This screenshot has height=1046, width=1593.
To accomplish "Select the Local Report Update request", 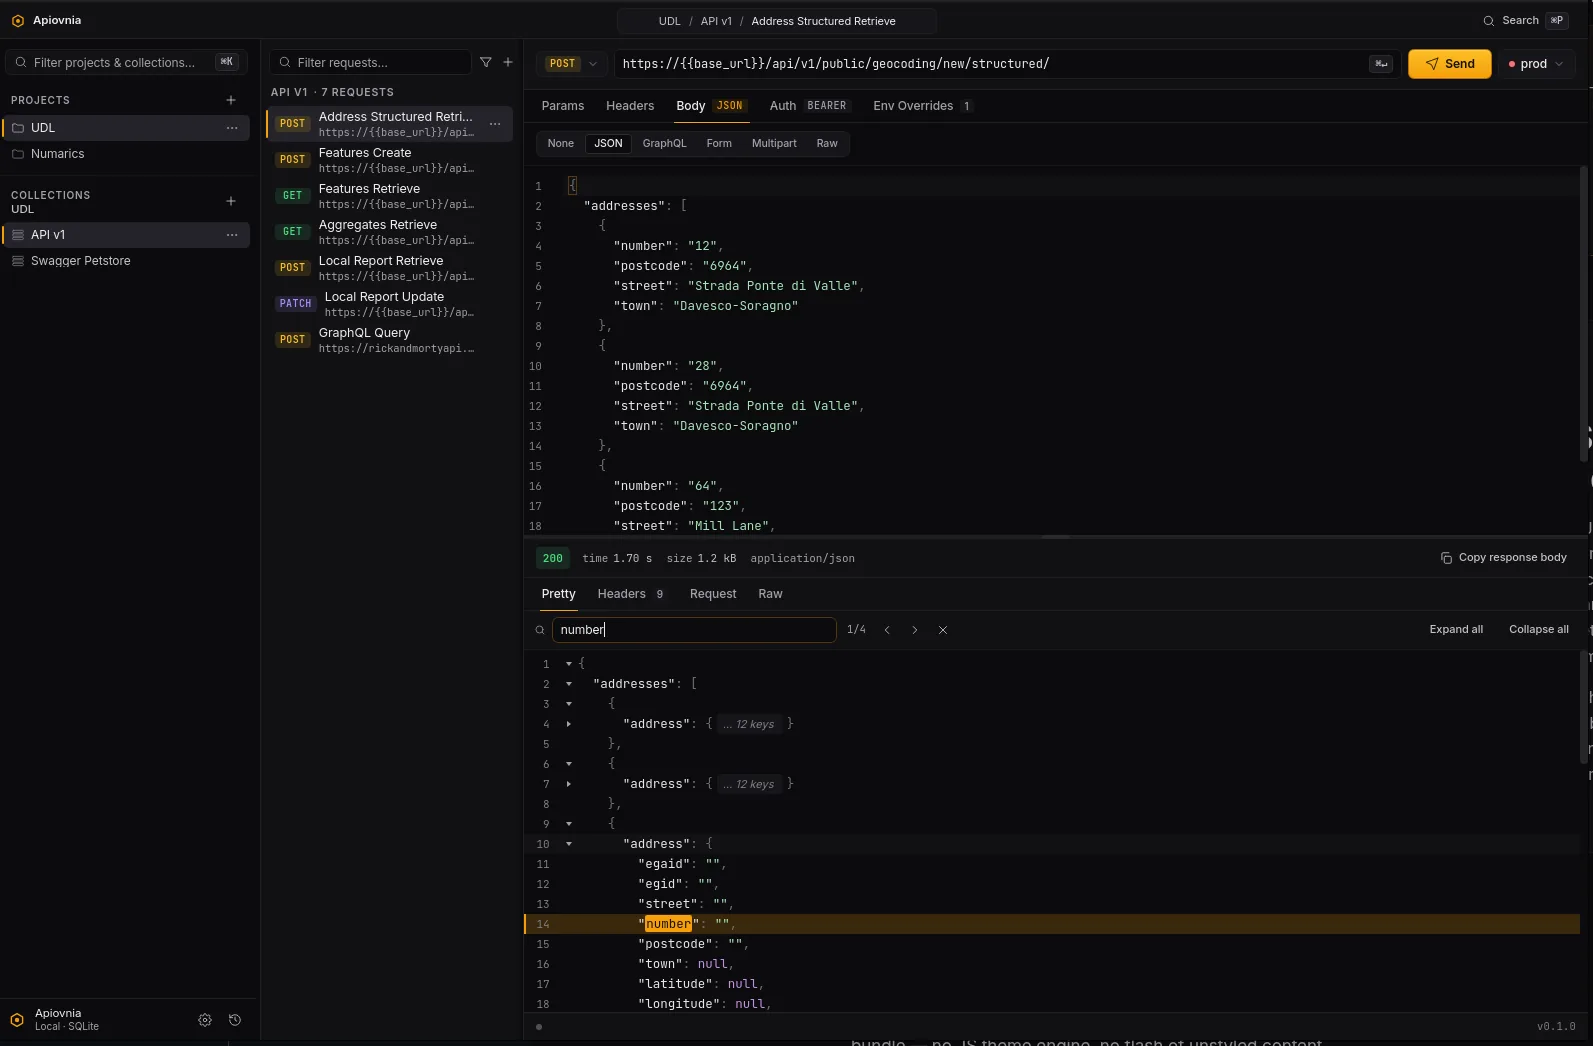I will pos(390,304).
